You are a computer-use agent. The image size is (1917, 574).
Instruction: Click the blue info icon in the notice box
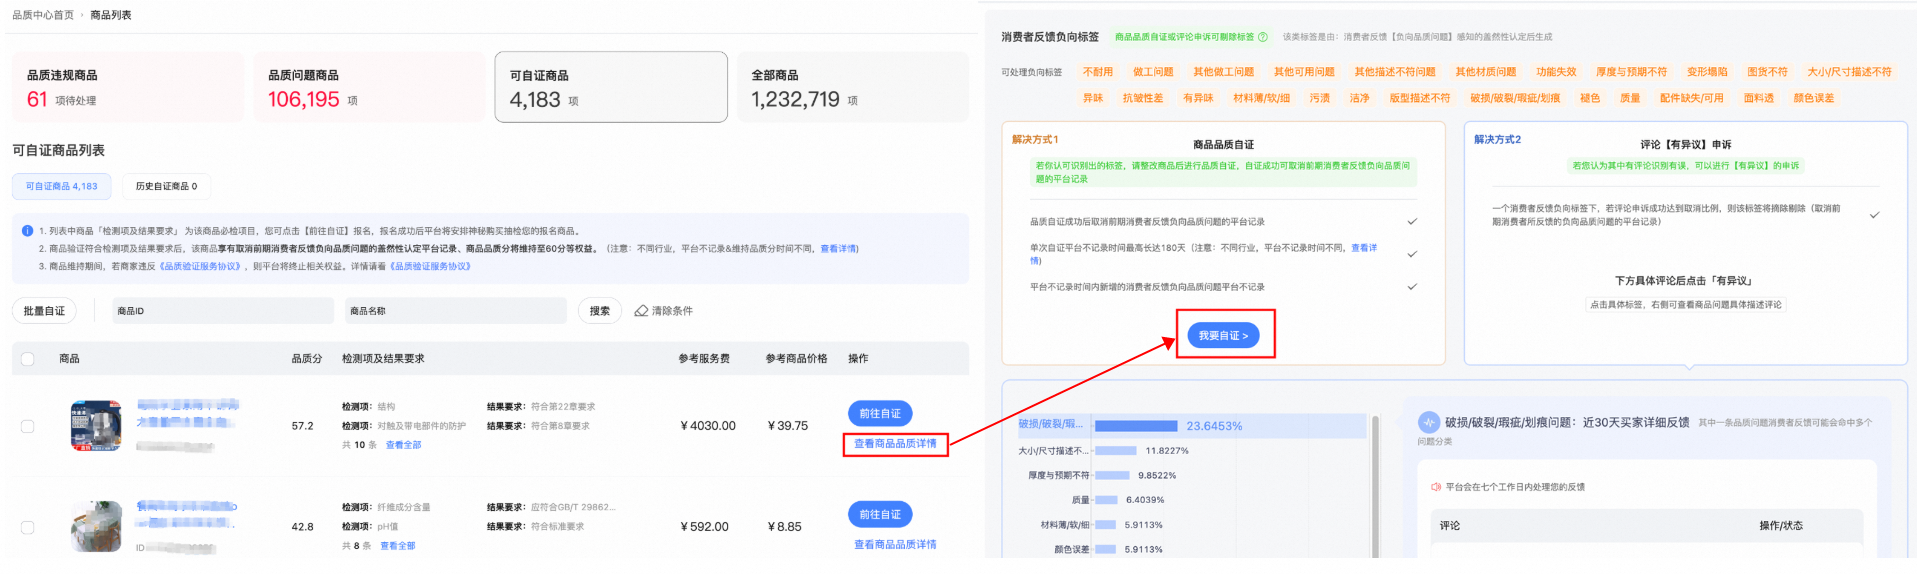(28, 231)
